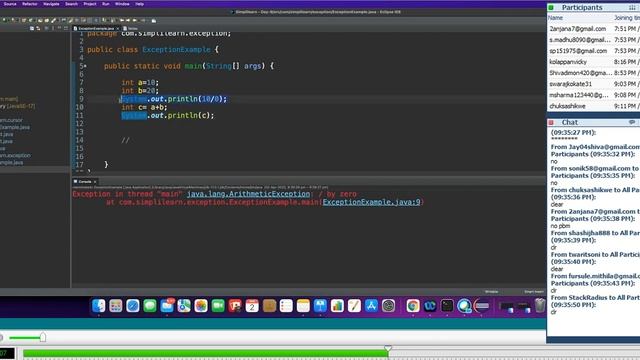Open Reminders from the dock

pyautogui.click(x=286, y=305)
